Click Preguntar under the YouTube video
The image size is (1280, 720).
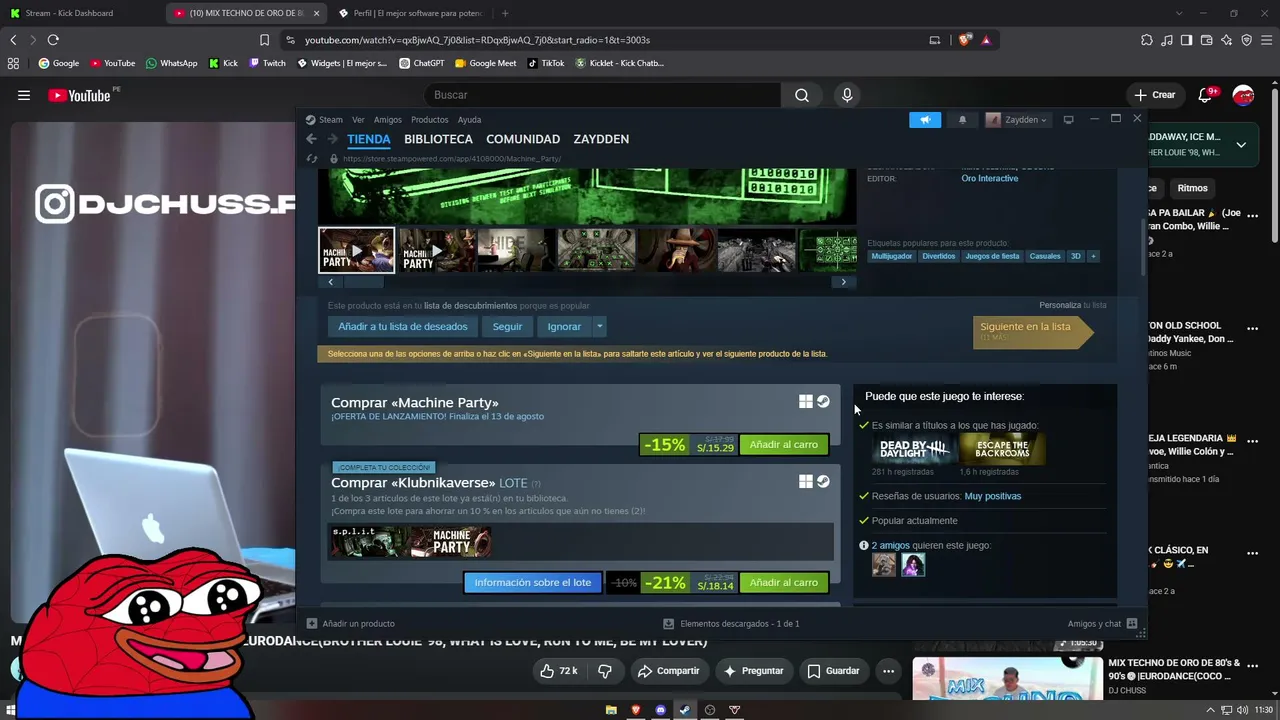coord(753,671)
